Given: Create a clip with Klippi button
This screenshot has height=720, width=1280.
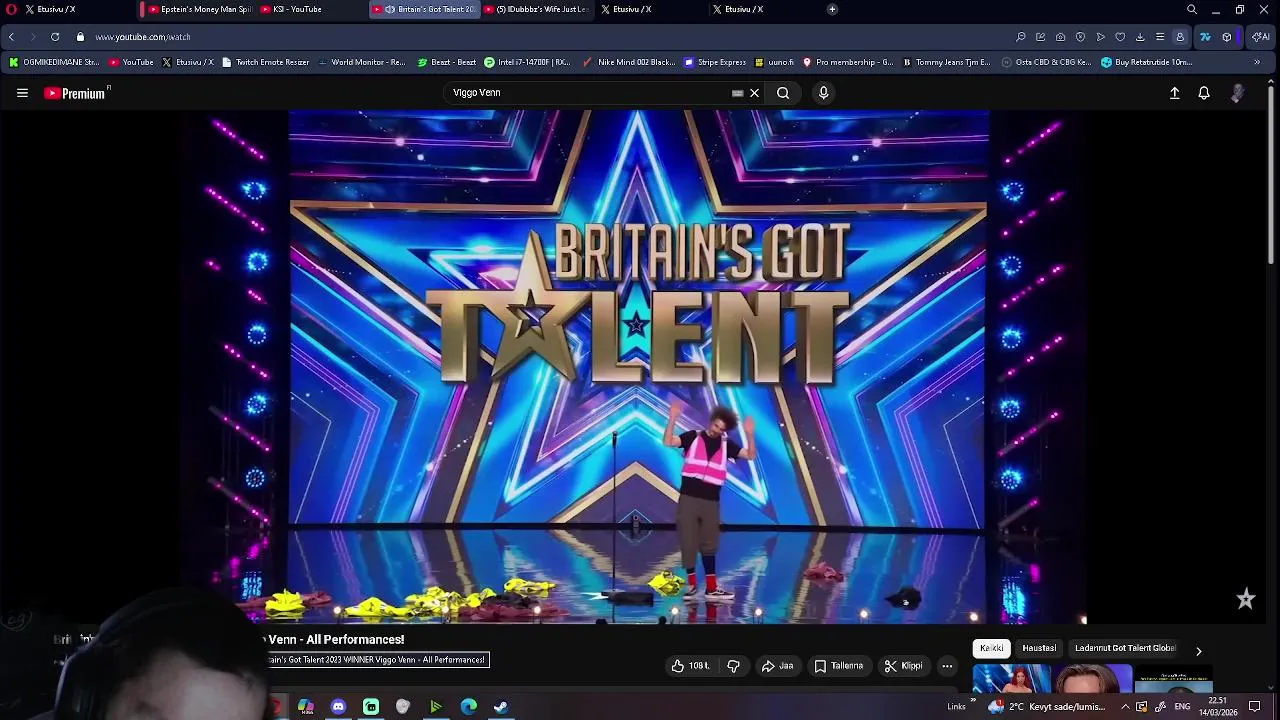Looking at the screenshot, I should pyautogui.click(x=903, y=666).
